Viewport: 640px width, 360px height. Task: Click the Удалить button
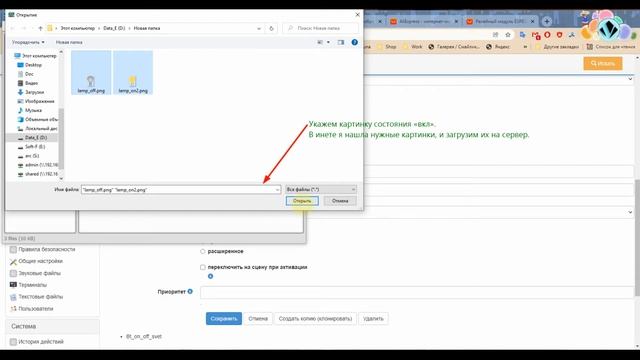373,319
